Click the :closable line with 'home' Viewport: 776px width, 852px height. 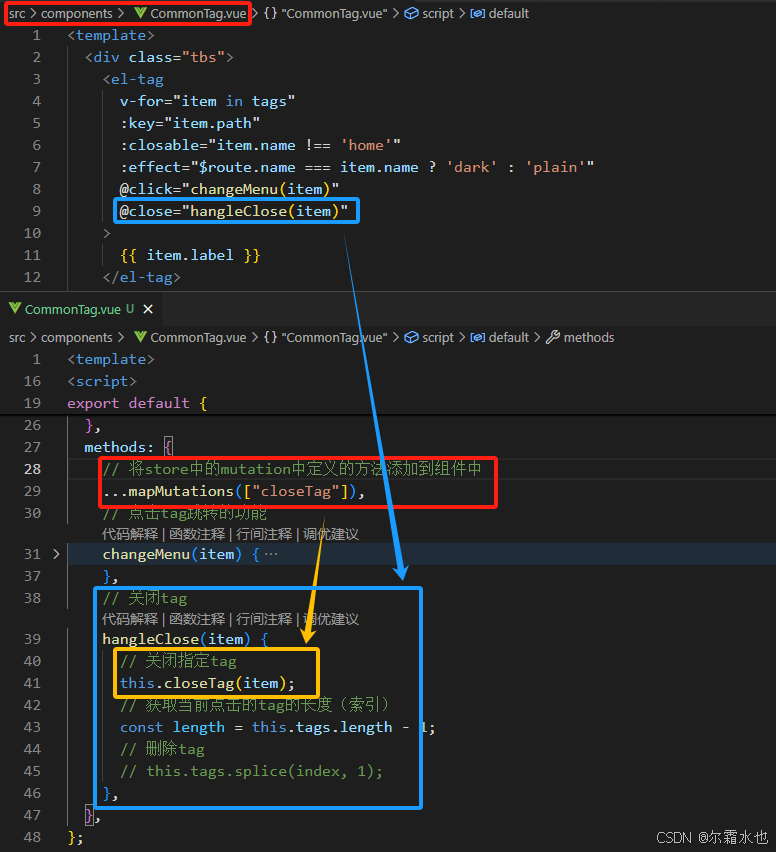pos(260,145)
